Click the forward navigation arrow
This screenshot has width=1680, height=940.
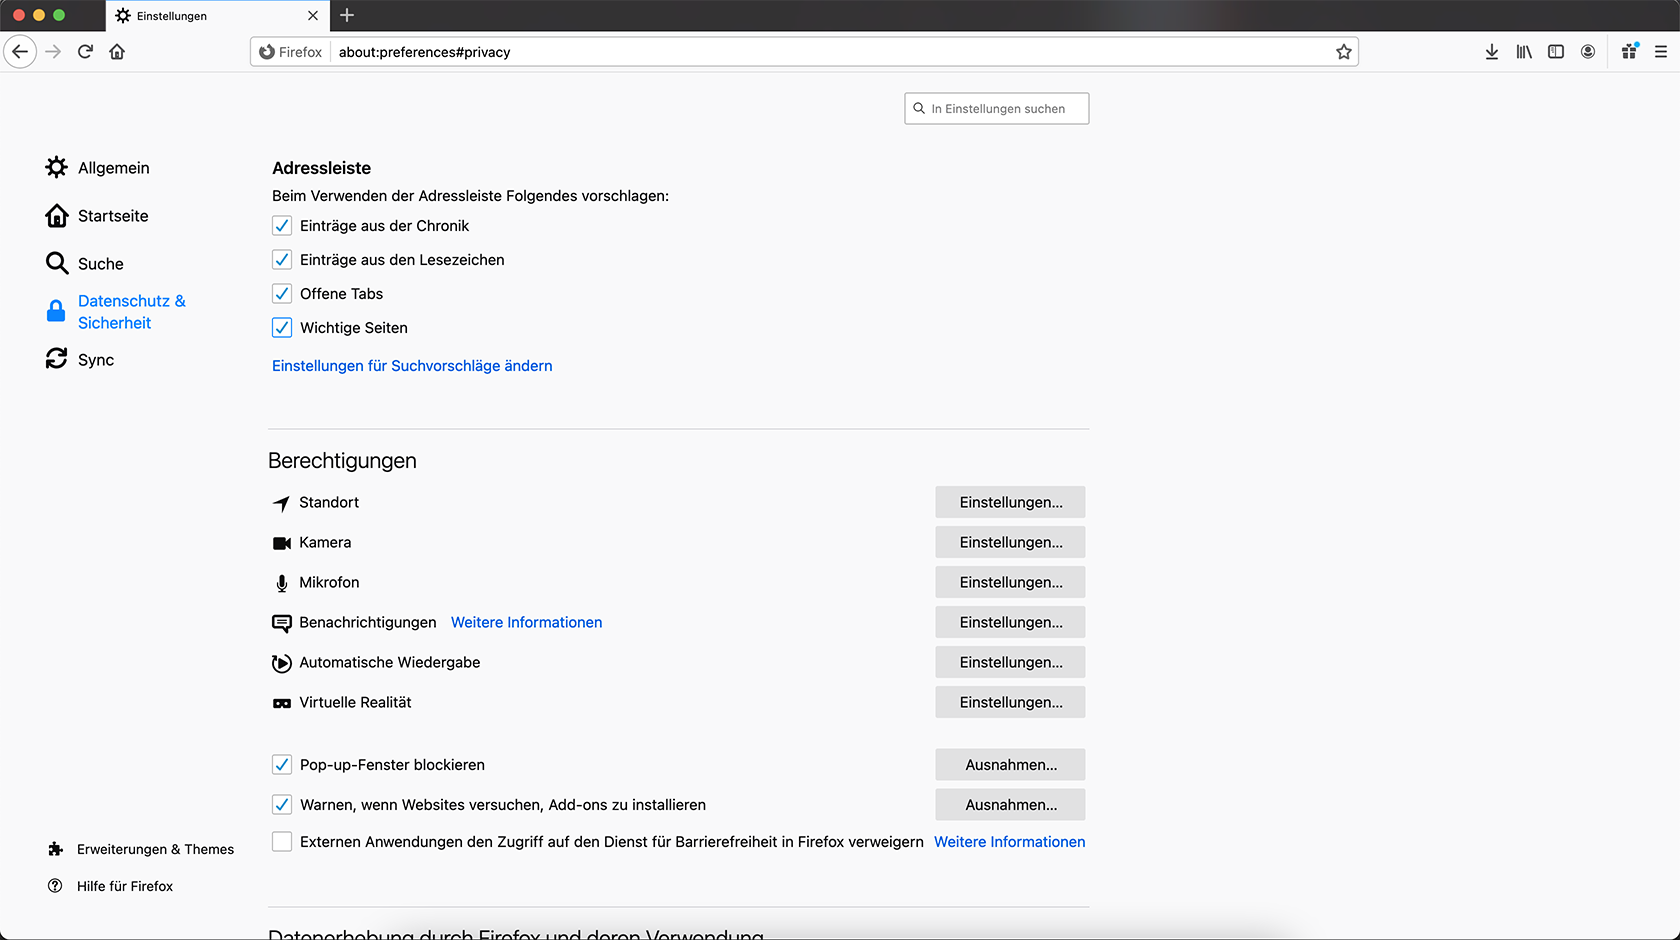(53, 52)
